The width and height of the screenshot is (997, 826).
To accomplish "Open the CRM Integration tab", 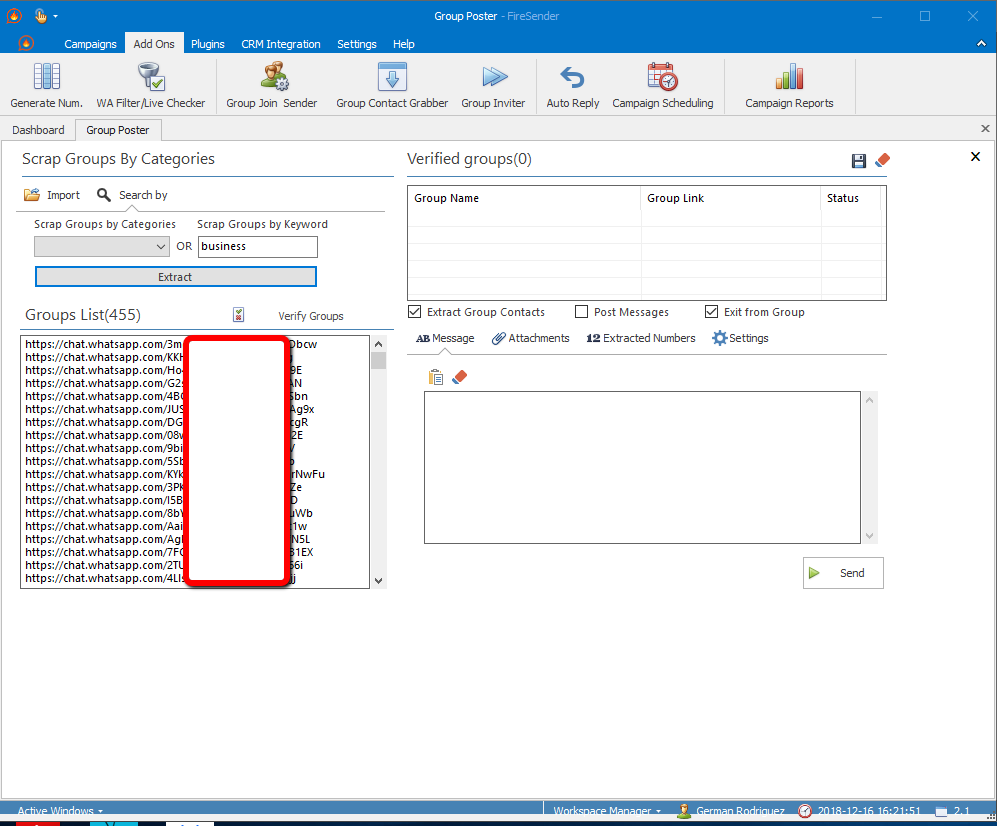I will click(280, 44).
